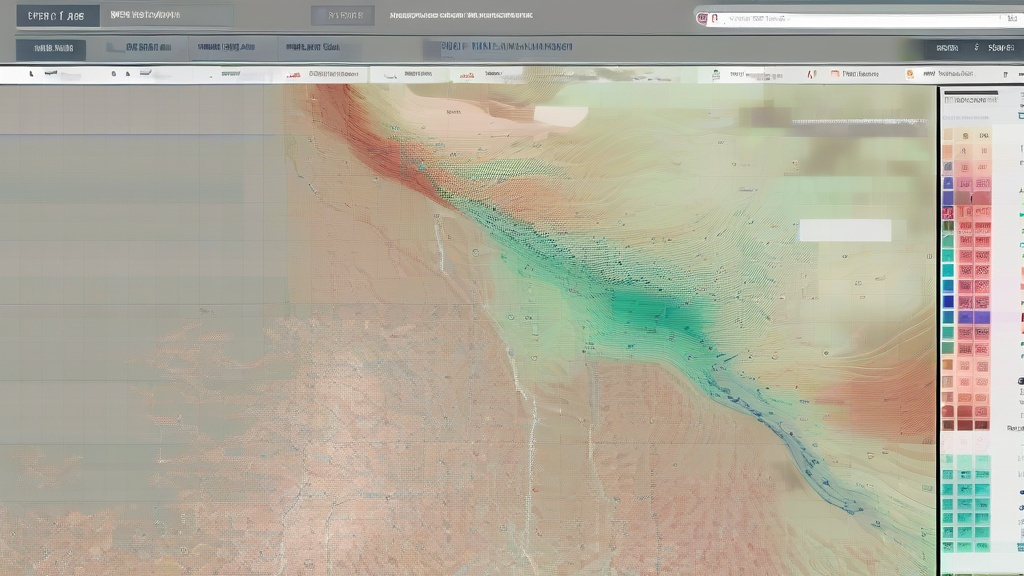This screenshot has height=576, width=1024.
Task: Click the leftmost icon in the map toolbar
Action: pos(31,74)
